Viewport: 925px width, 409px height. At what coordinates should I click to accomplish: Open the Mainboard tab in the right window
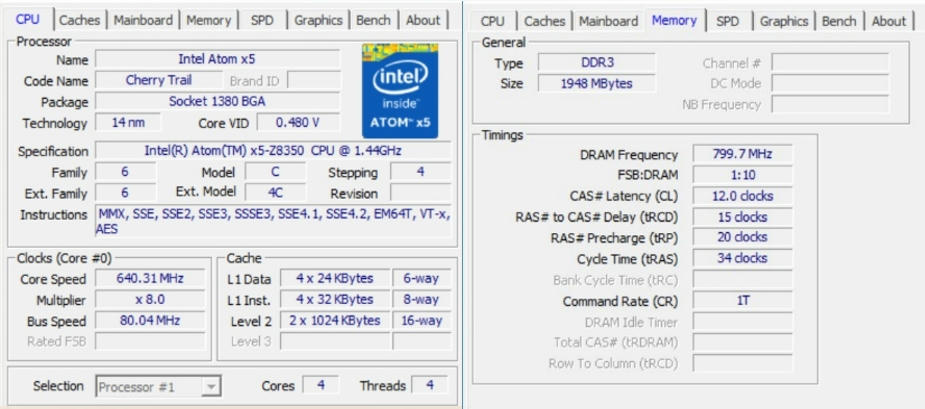tap(608, 21)
